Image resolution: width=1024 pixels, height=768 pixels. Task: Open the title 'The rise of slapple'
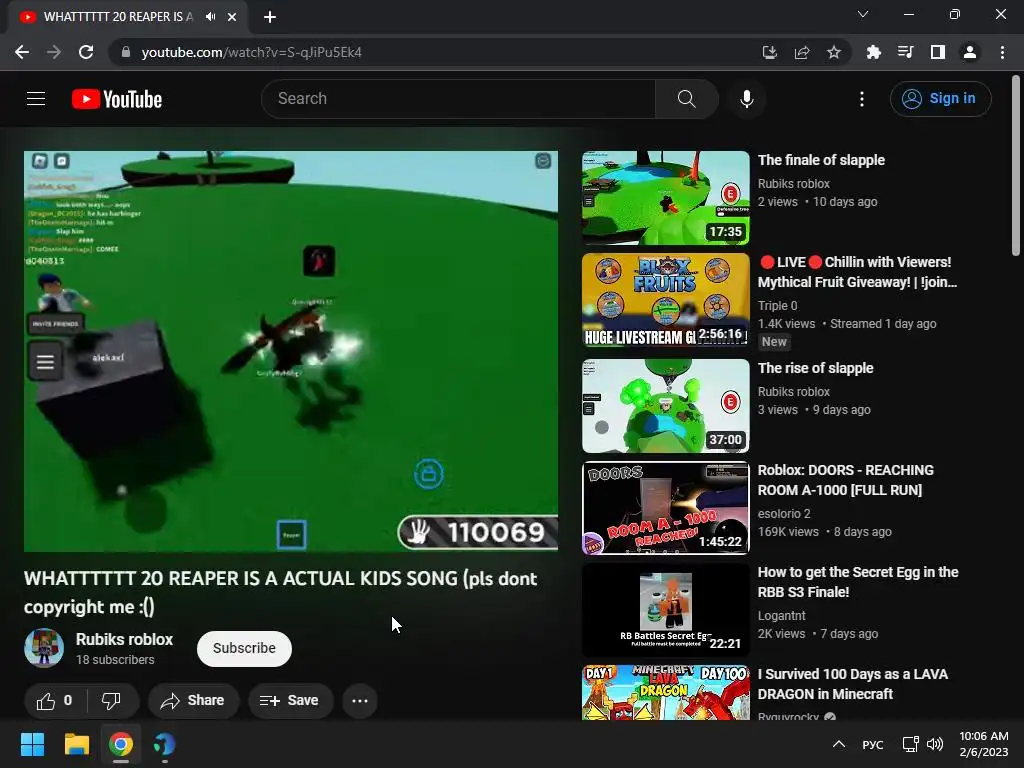point(815,368)
